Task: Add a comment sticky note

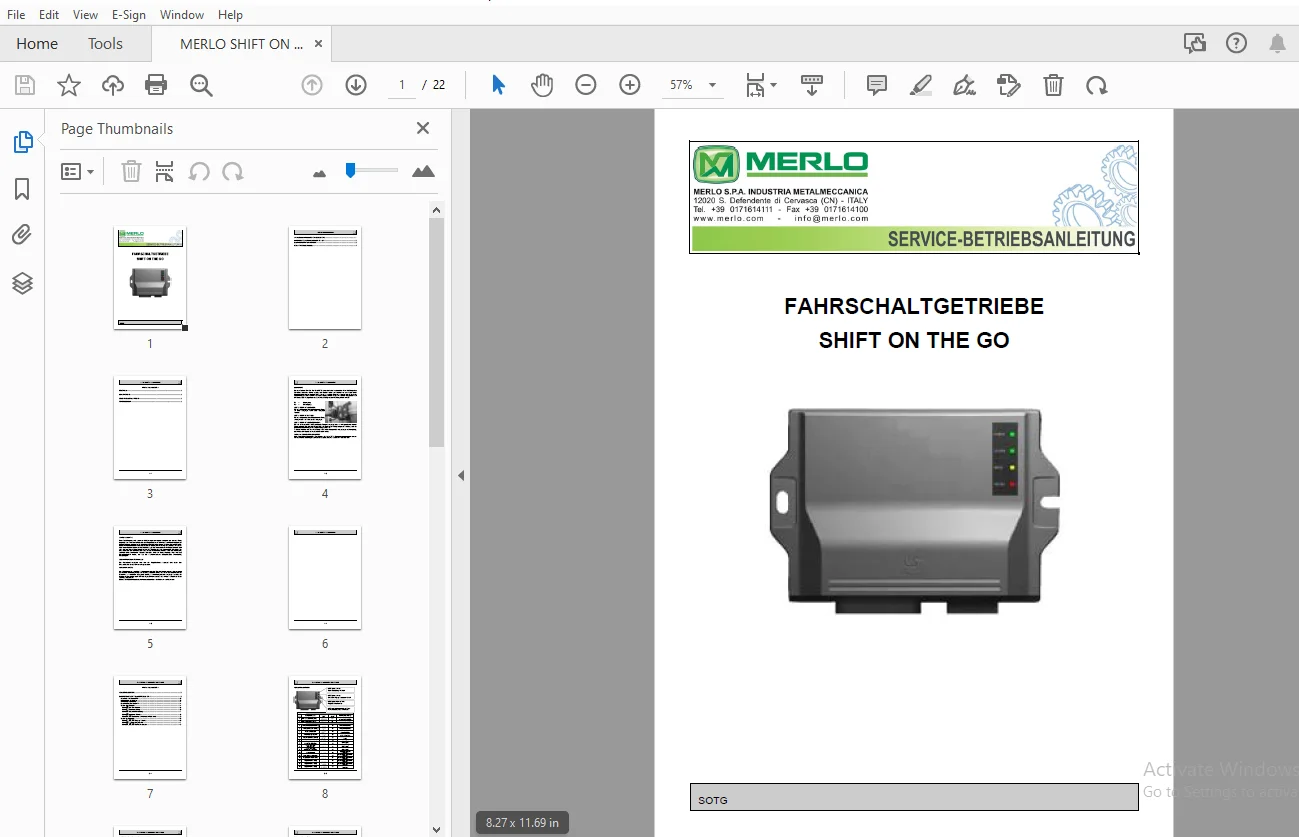Action: coord(877,85)
